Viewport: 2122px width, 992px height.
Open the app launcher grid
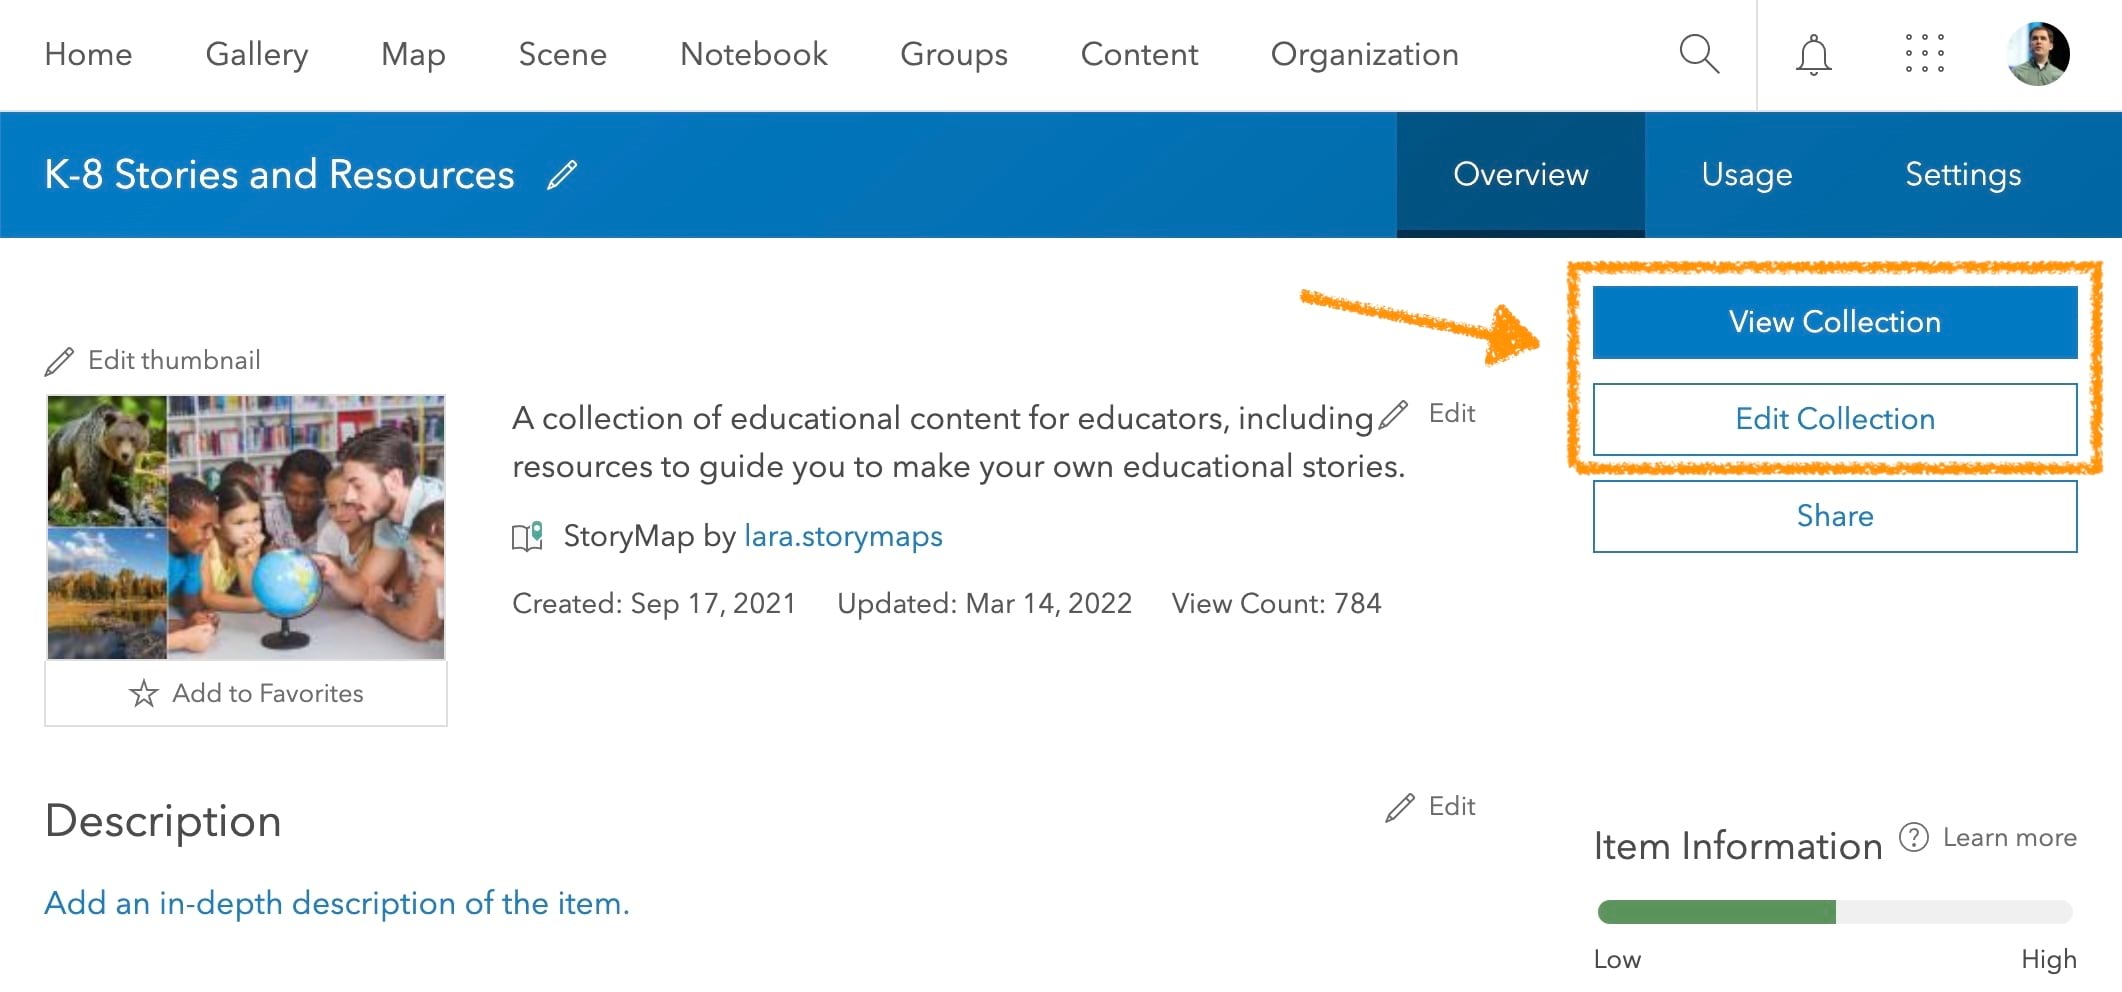click(x=1925, y=54)
